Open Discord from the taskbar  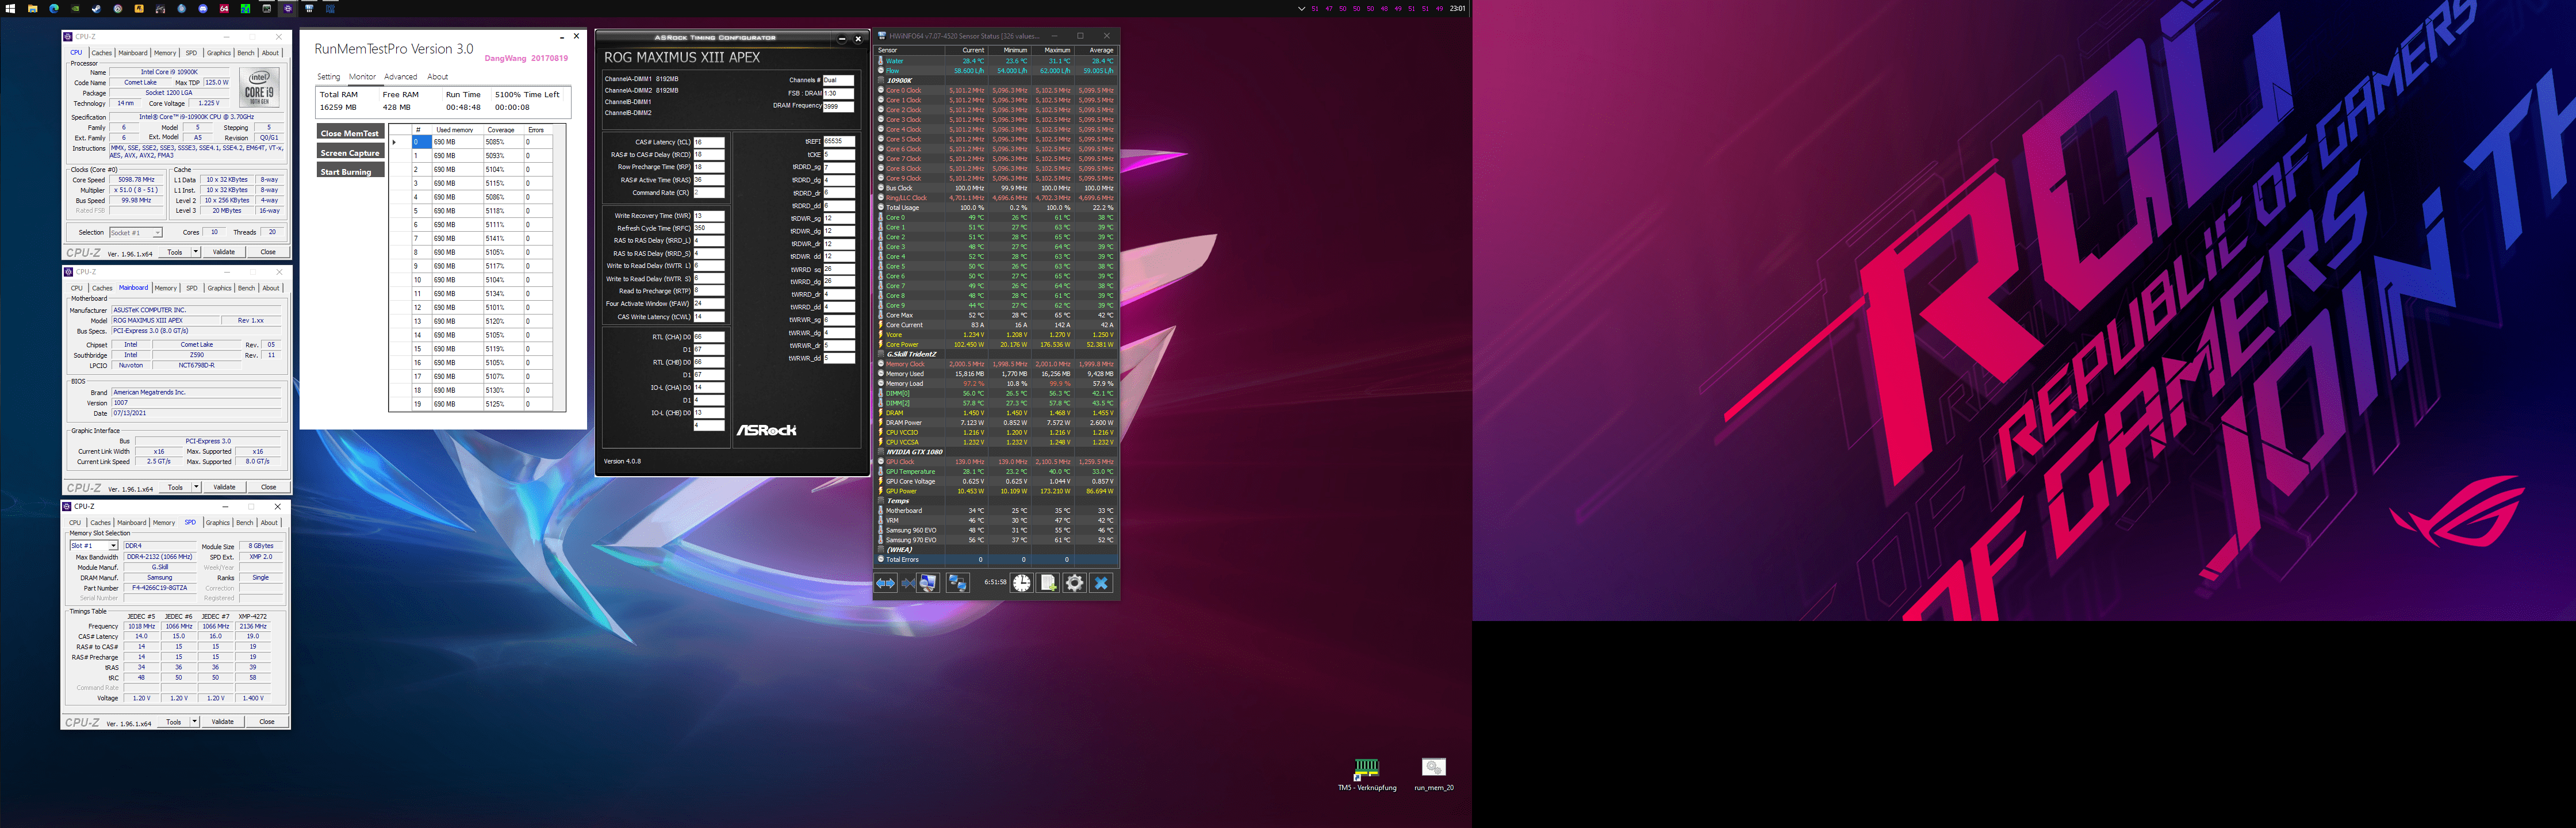203,8
